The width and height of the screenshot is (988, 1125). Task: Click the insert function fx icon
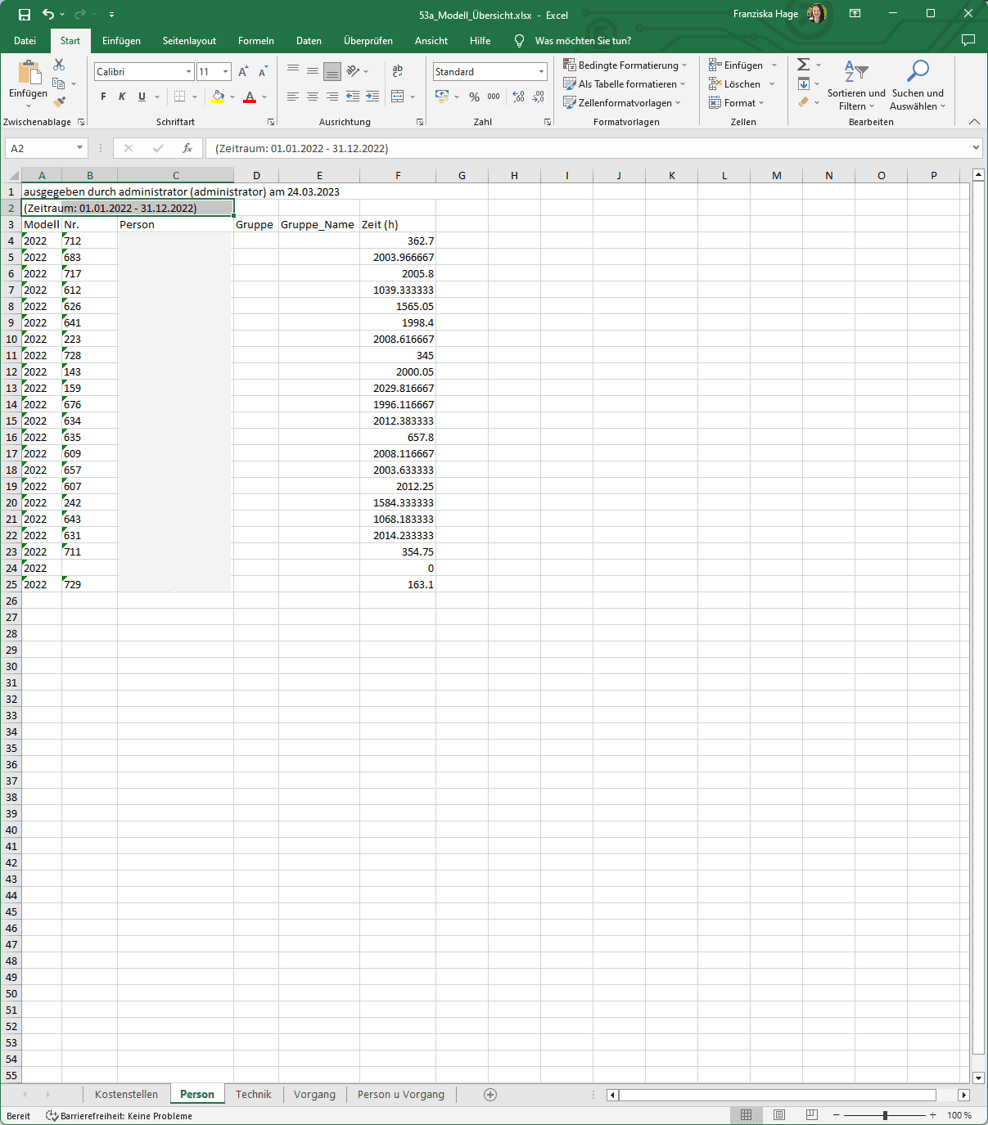[x=187, y=148]
